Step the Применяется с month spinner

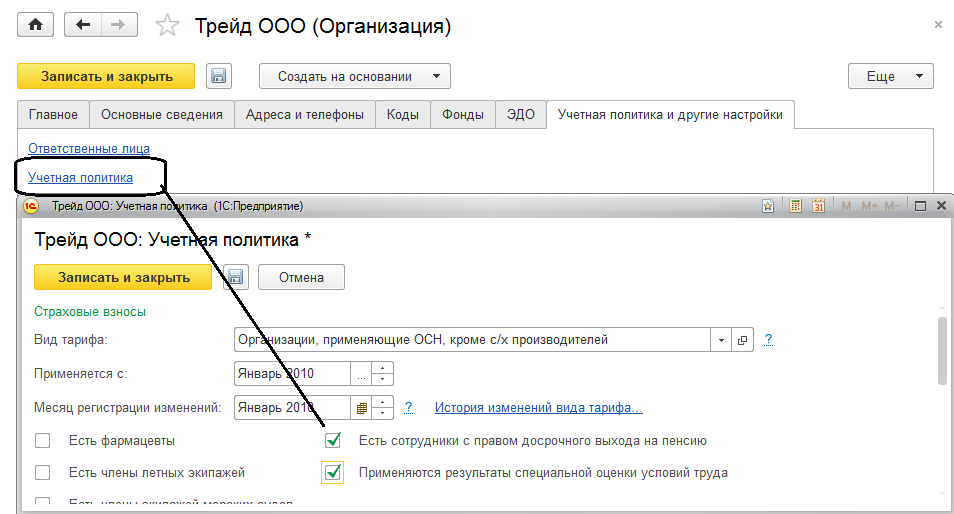pyautogui.click(x=383, y=374)
